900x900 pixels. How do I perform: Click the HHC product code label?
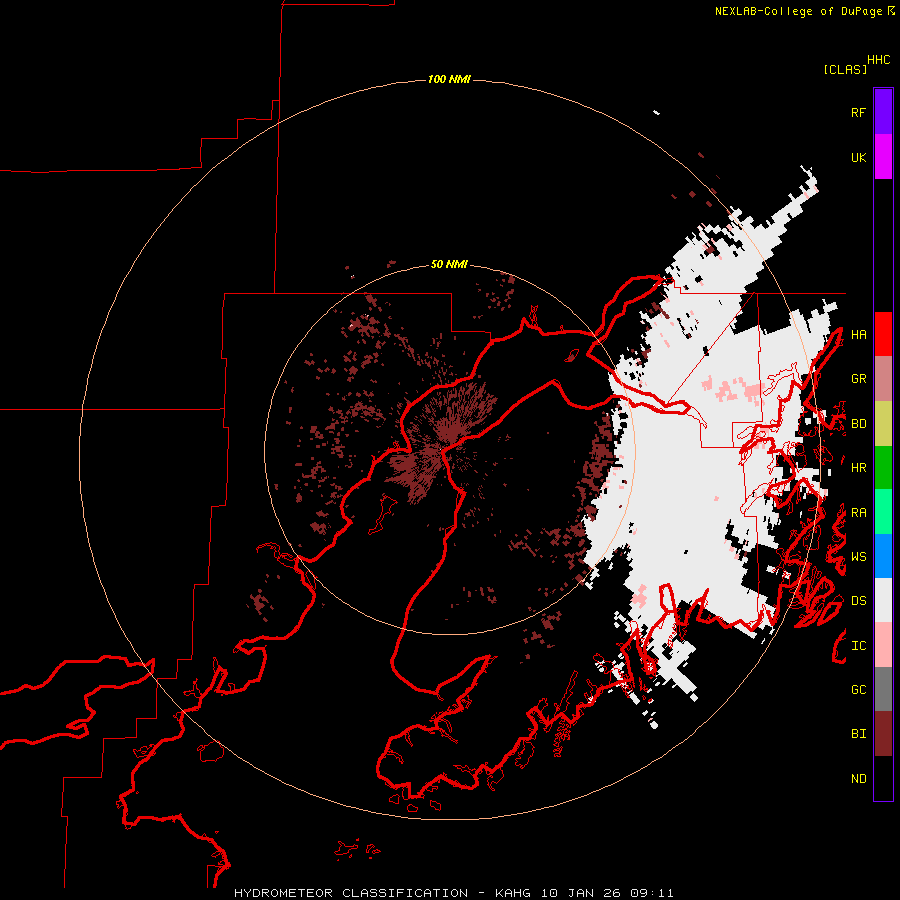[x=879, y=60]
